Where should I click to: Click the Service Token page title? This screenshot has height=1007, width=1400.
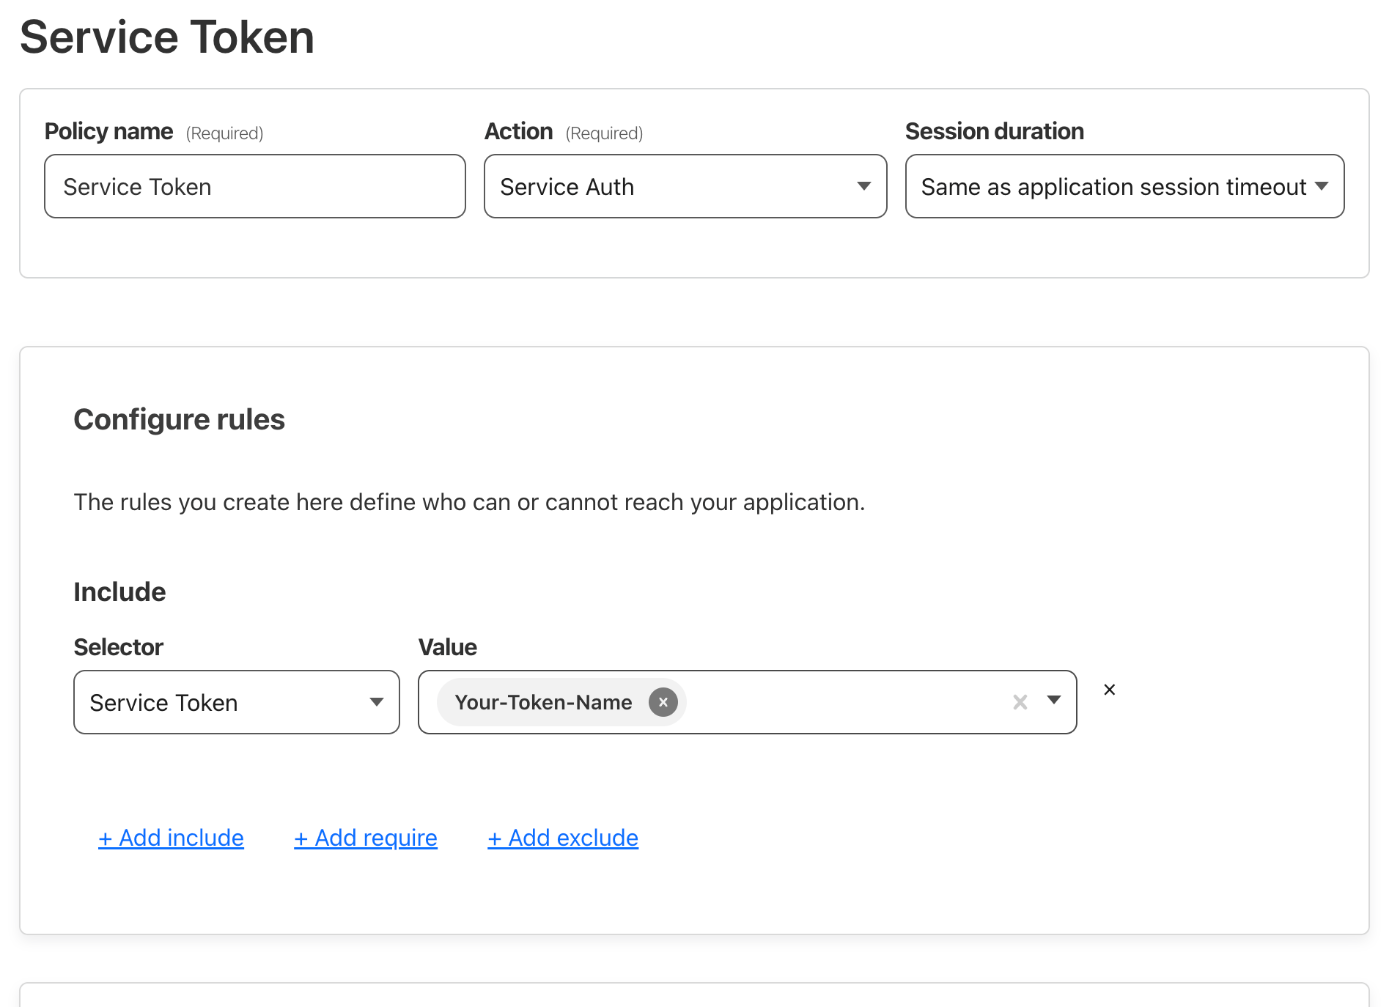tap(166, 37)
